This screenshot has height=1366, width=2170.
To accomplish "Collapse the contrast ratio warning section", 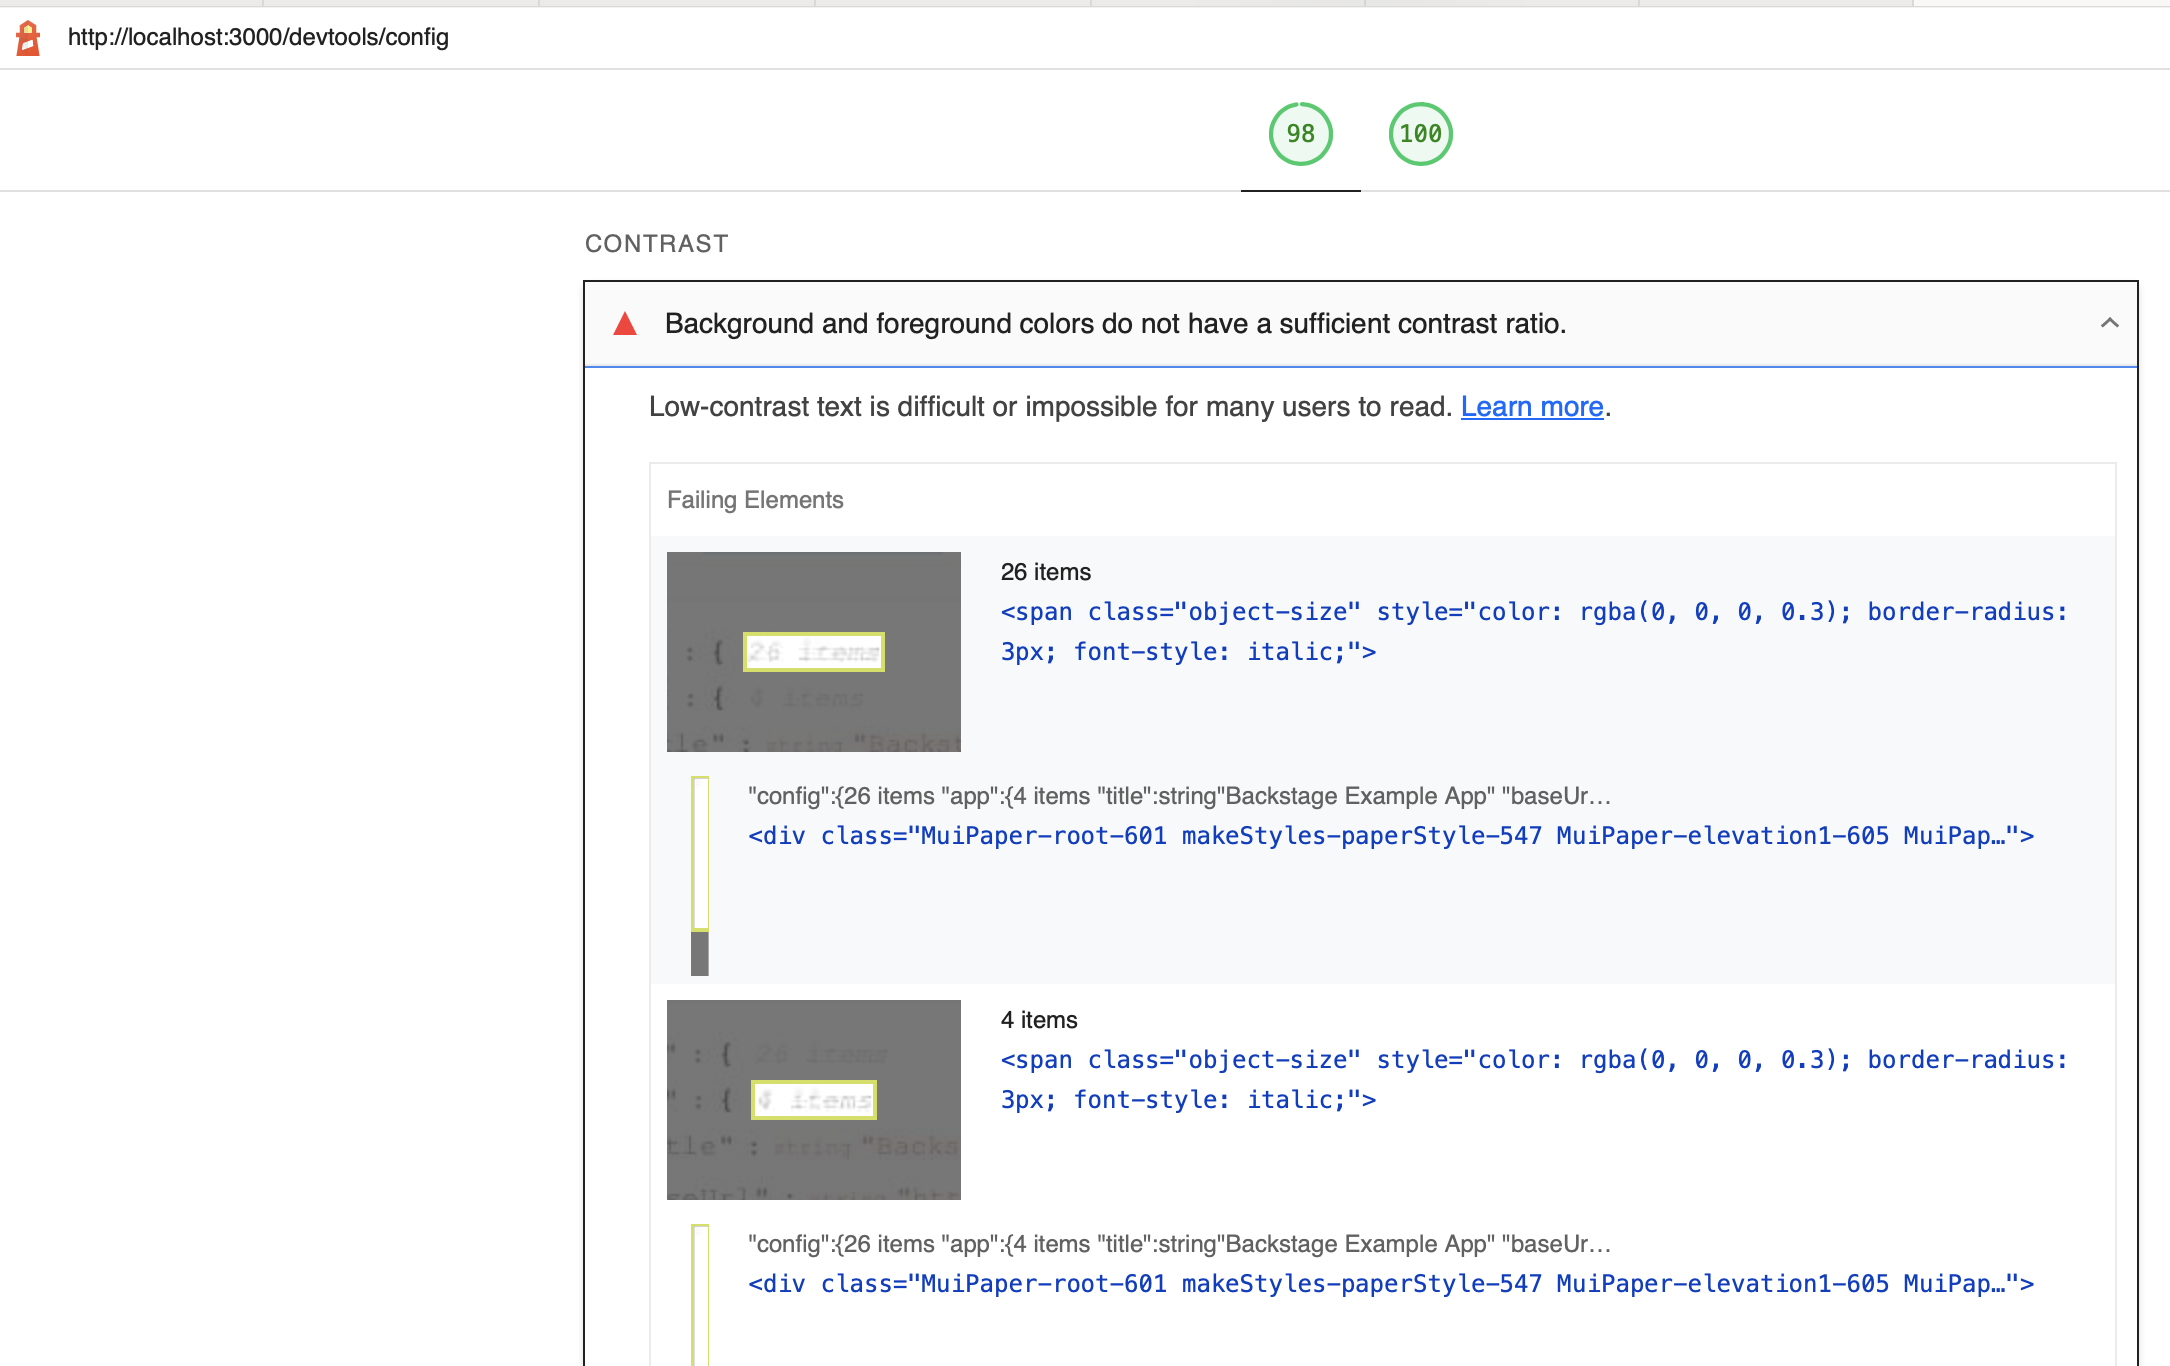I will (2111, 323).
